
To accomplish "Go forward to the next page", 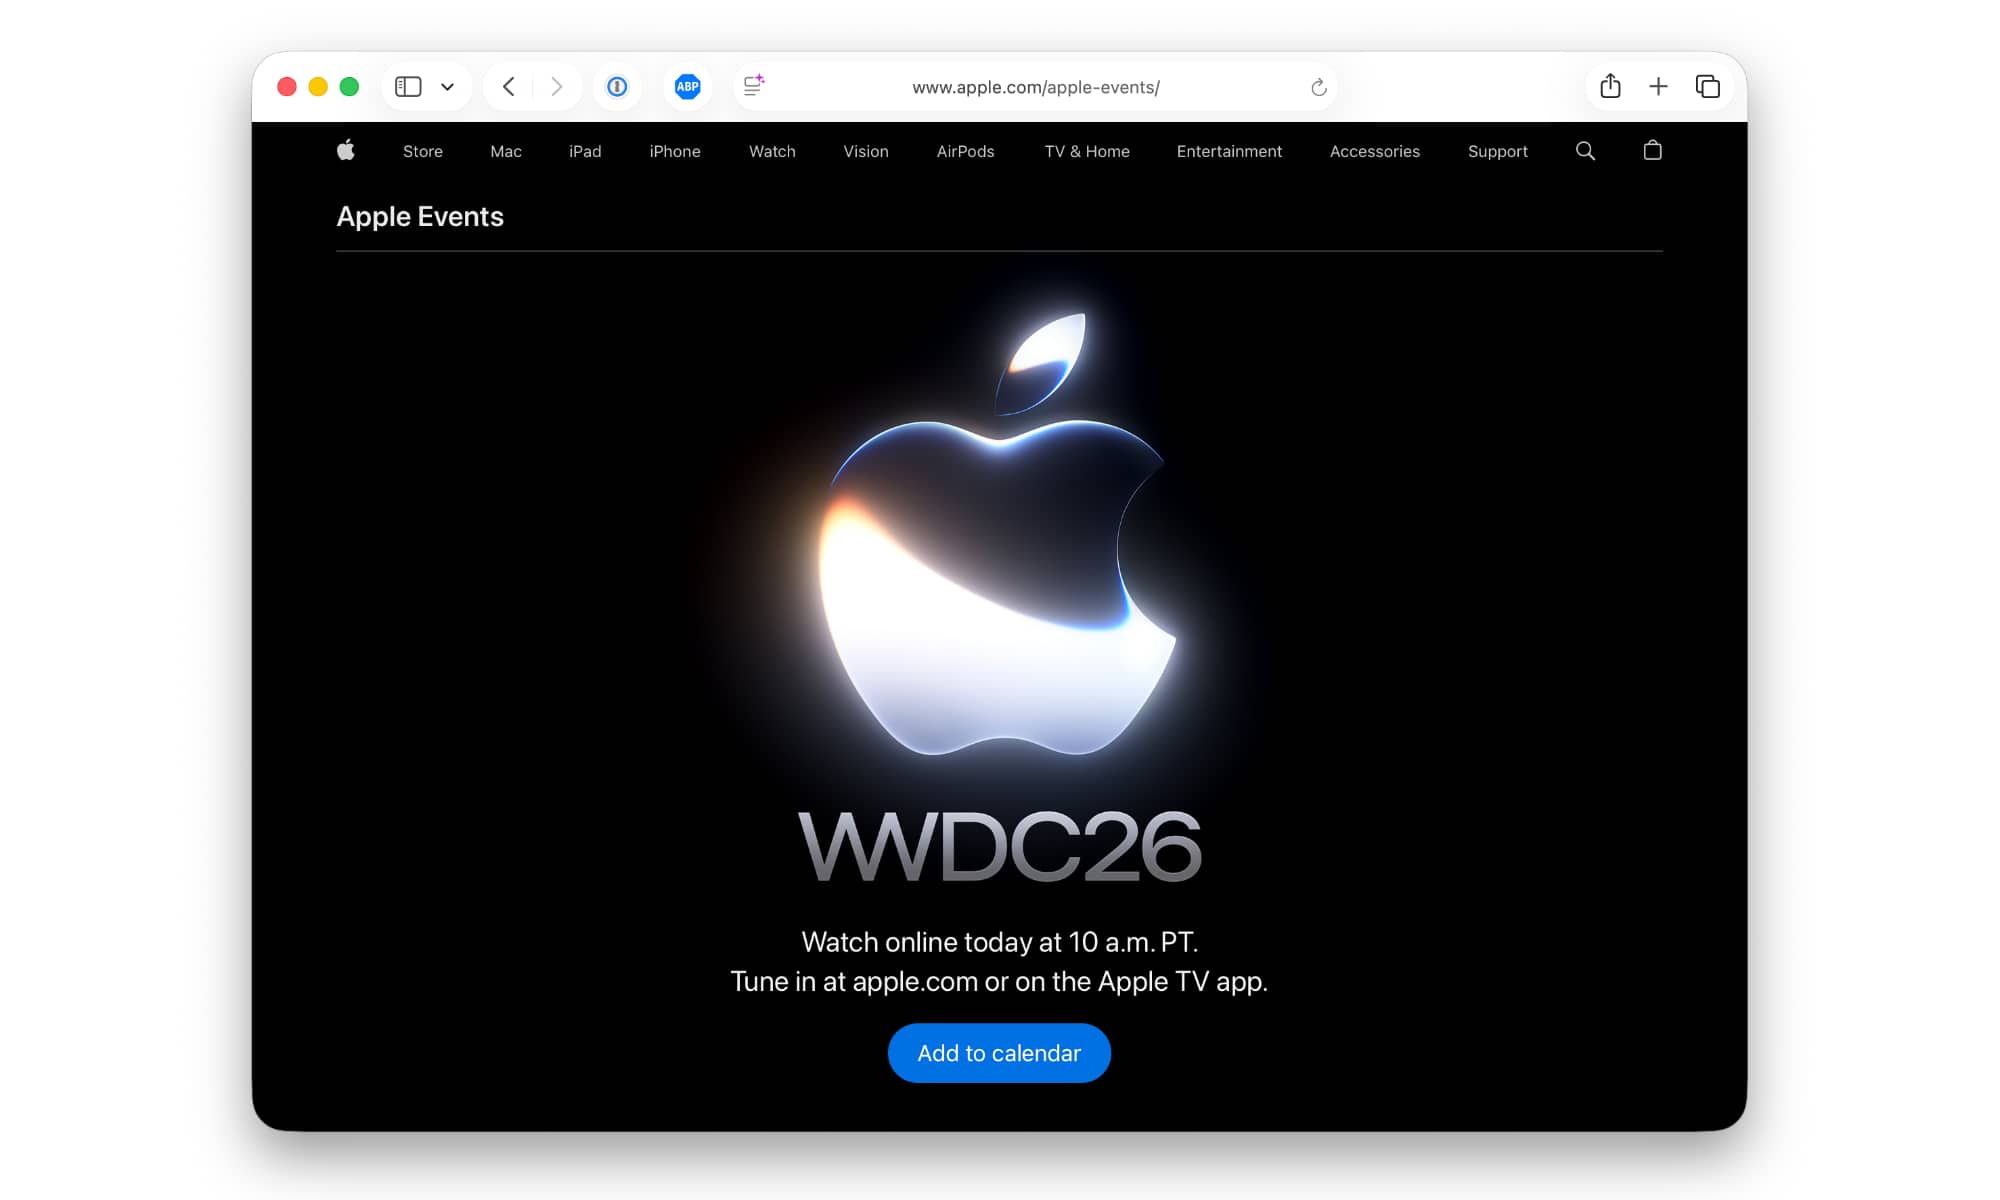I will 557,87.
